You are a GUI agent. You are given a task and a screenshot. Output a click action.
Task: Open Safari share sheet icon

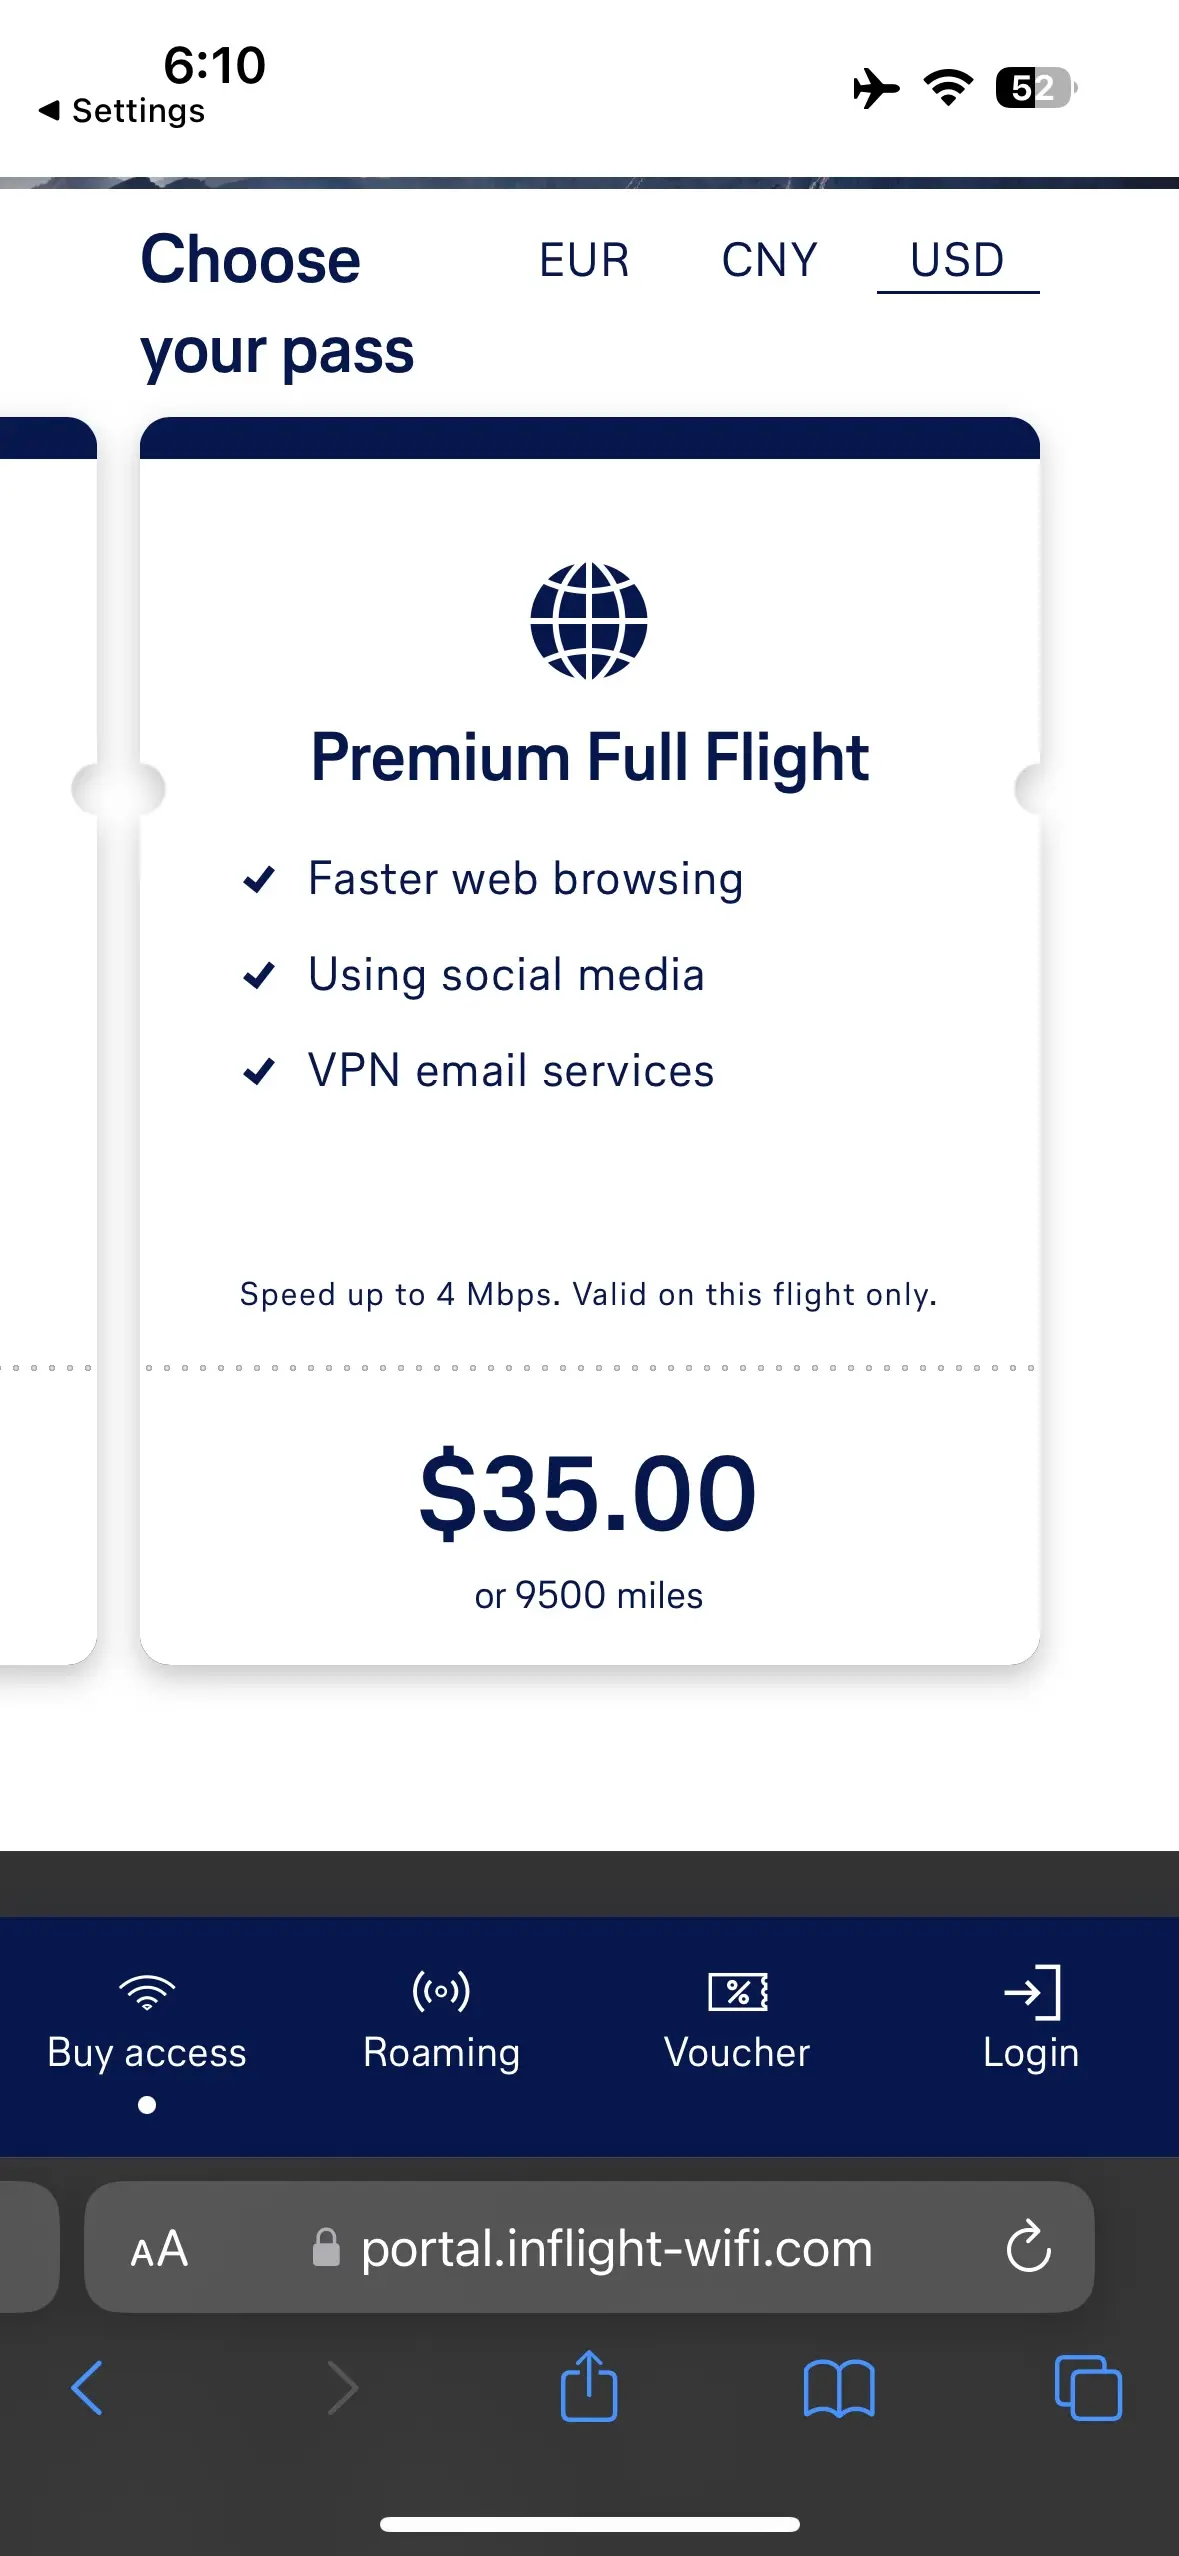(589, 2388)
